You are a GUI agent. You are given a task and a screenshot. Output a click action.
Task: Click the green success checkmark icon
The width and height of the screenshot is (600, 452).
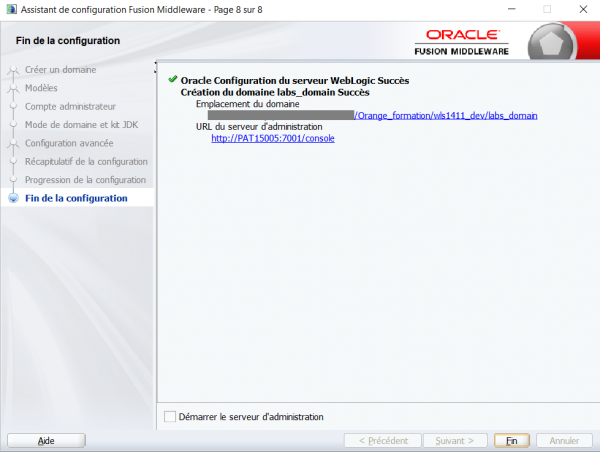click(x=173, y=79)
